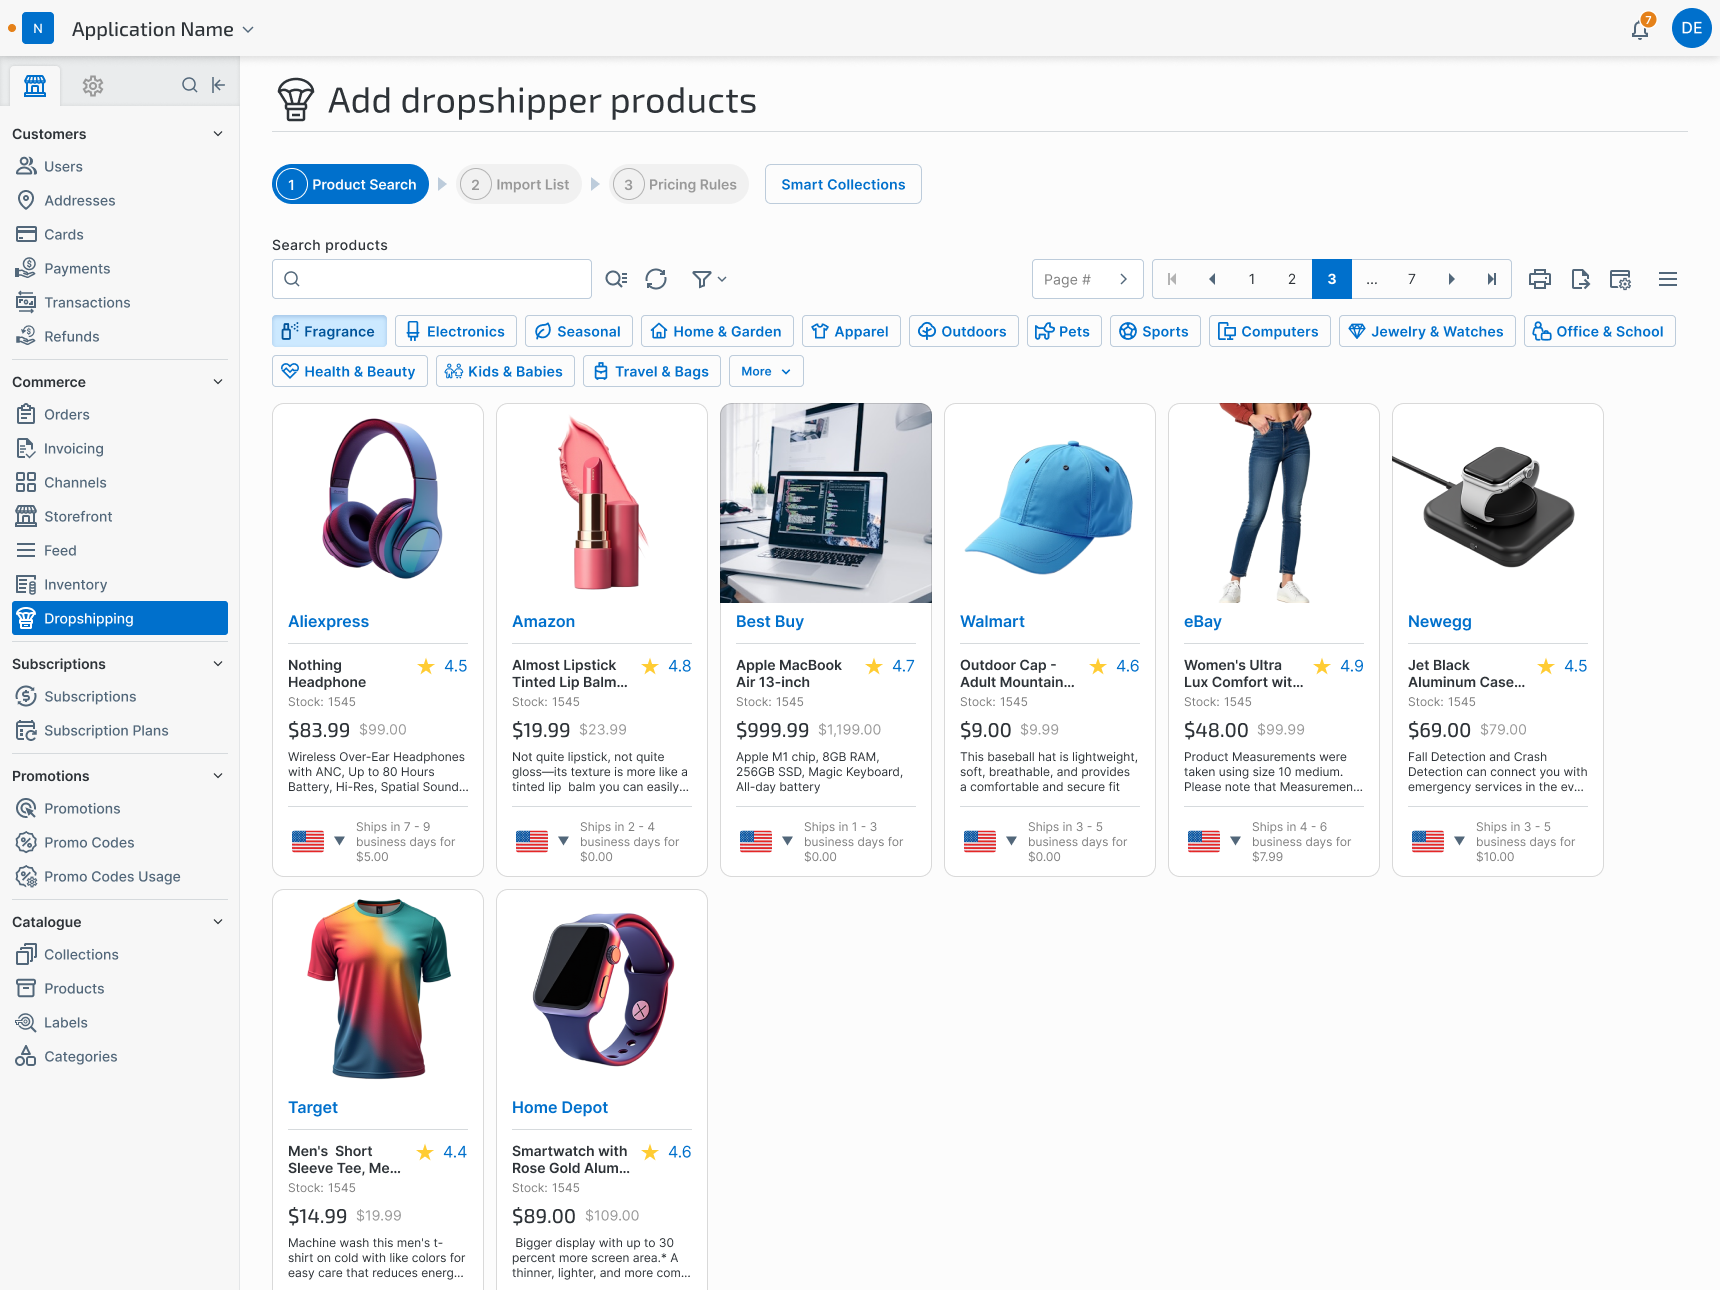Collapse the sidebar with the arrow icon
This screenshot has height=1290, width=1720.
click(x=218, y=85)
